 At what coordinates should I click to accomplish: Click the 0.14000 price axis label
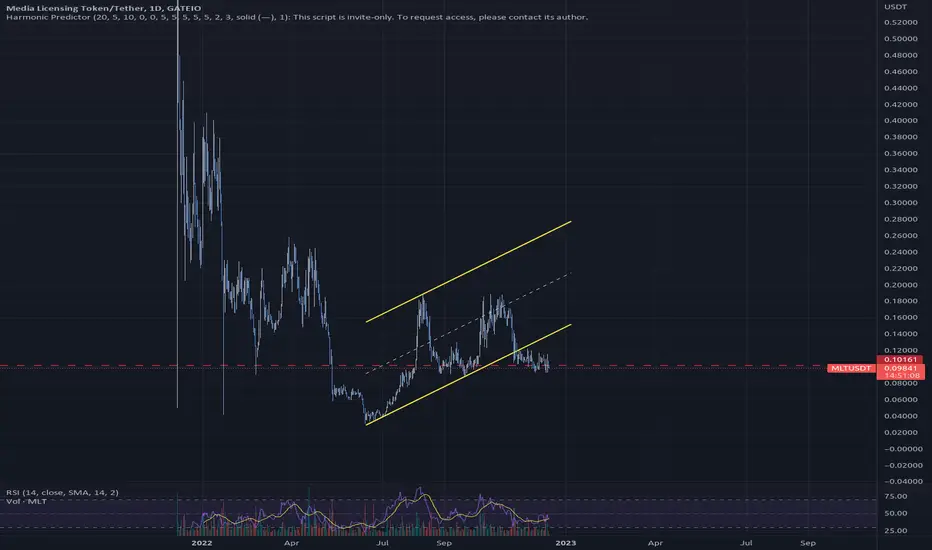pyautogui.click(x=900, y=334)
